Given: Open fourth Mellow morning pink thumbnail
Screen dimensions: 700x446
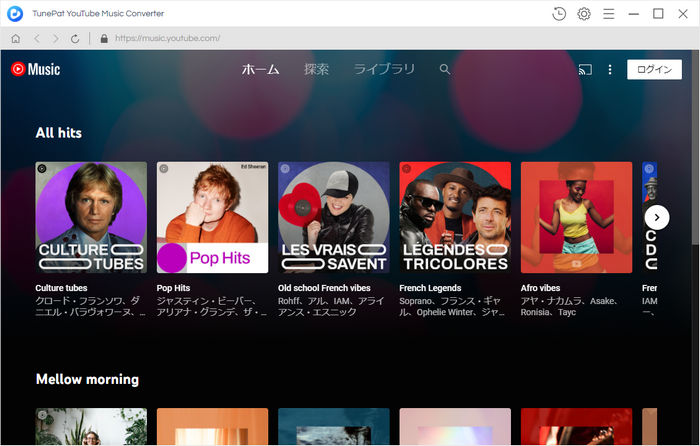Looking at the screenshot, I should (455, 426).
